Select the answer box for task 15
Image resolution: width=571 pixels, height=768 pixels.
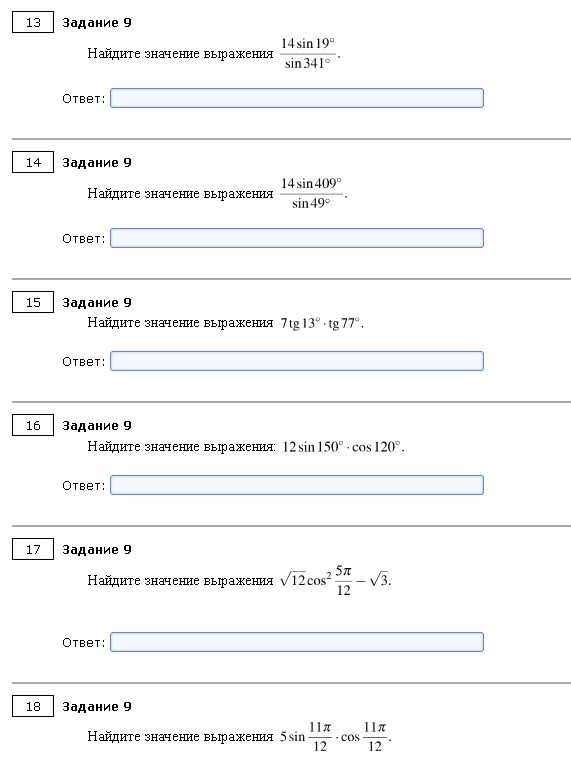point(297,361)
